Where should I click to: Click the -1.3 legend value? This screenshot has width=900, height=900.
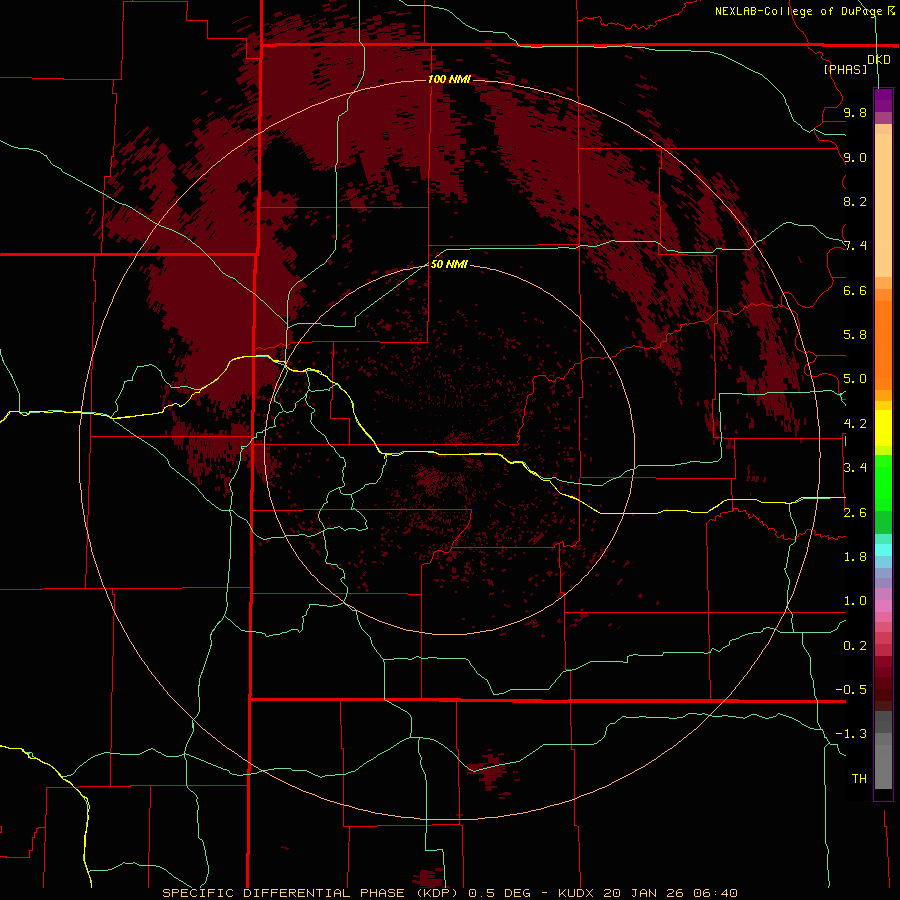click(851, 734)
